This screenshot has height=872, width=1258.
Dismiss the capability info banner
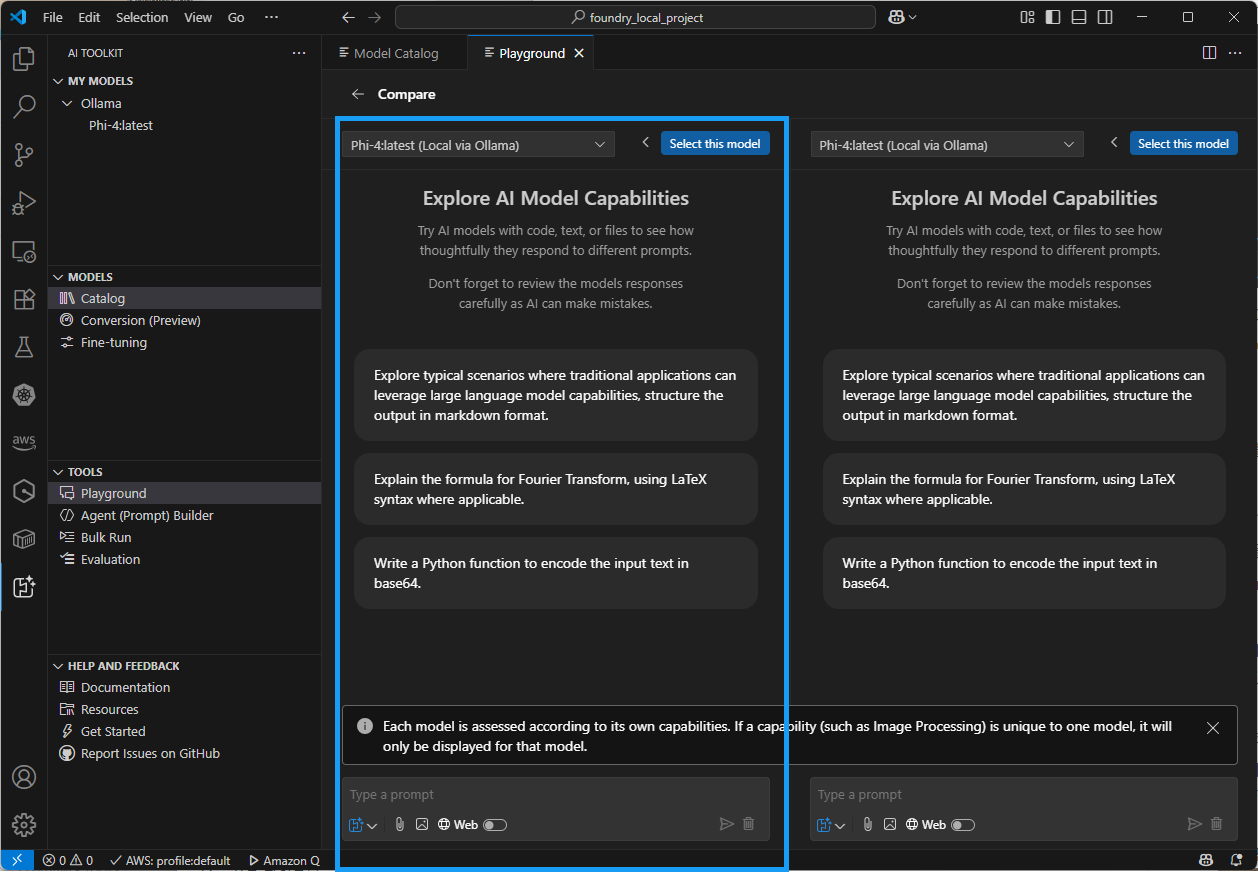(x=1213, y=728)
